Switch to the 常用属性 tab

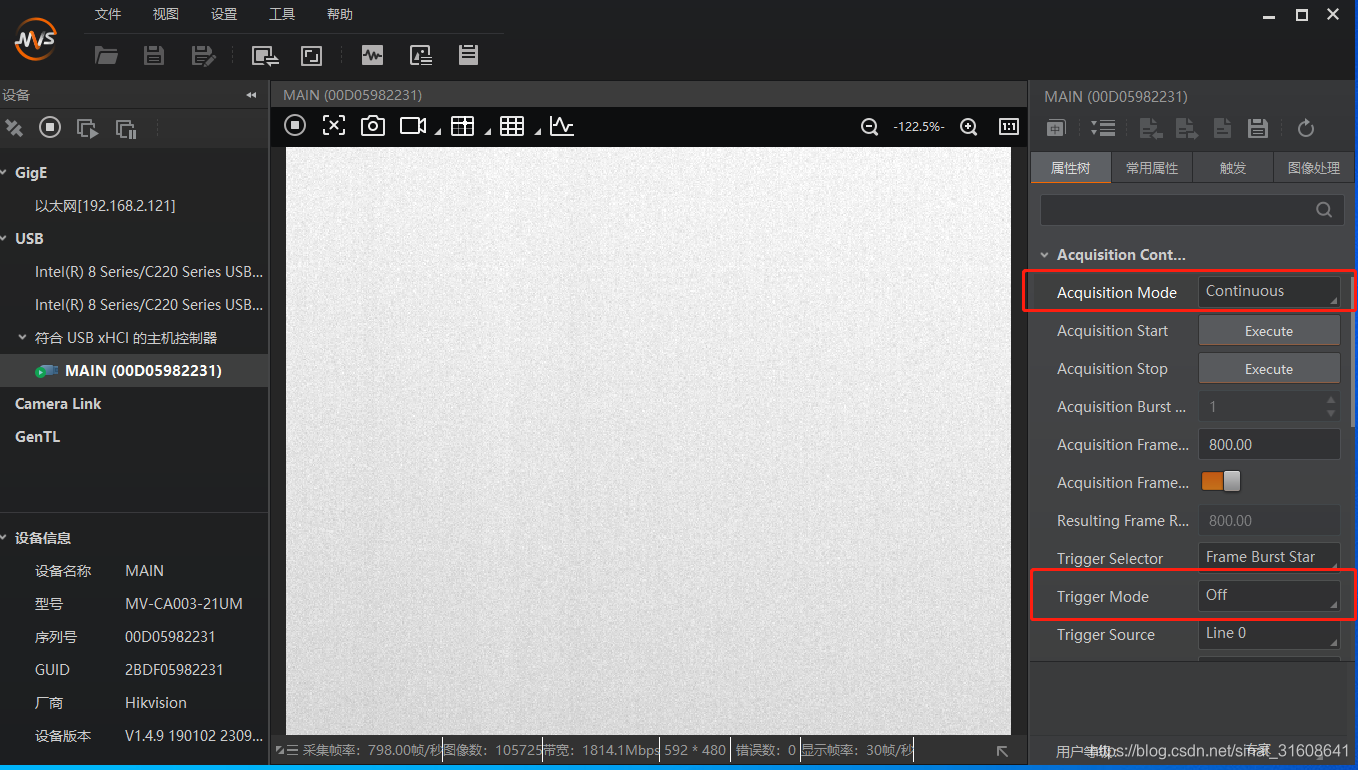[1152, 168]
